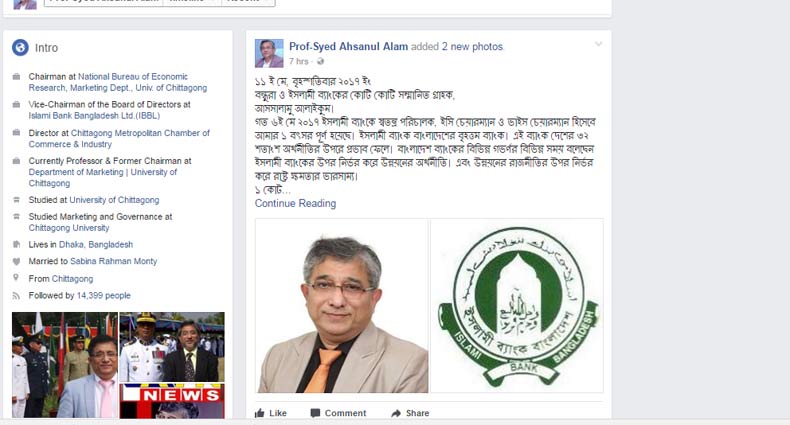Open the NEWS thumbnail photo in Intro

172,401
